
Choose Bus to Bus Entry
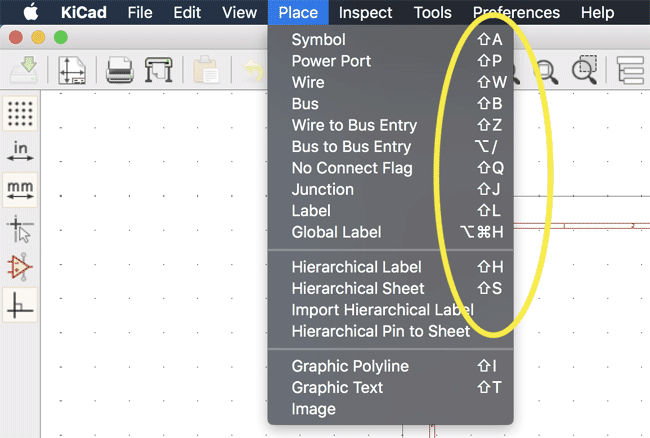tap(390, 147)
